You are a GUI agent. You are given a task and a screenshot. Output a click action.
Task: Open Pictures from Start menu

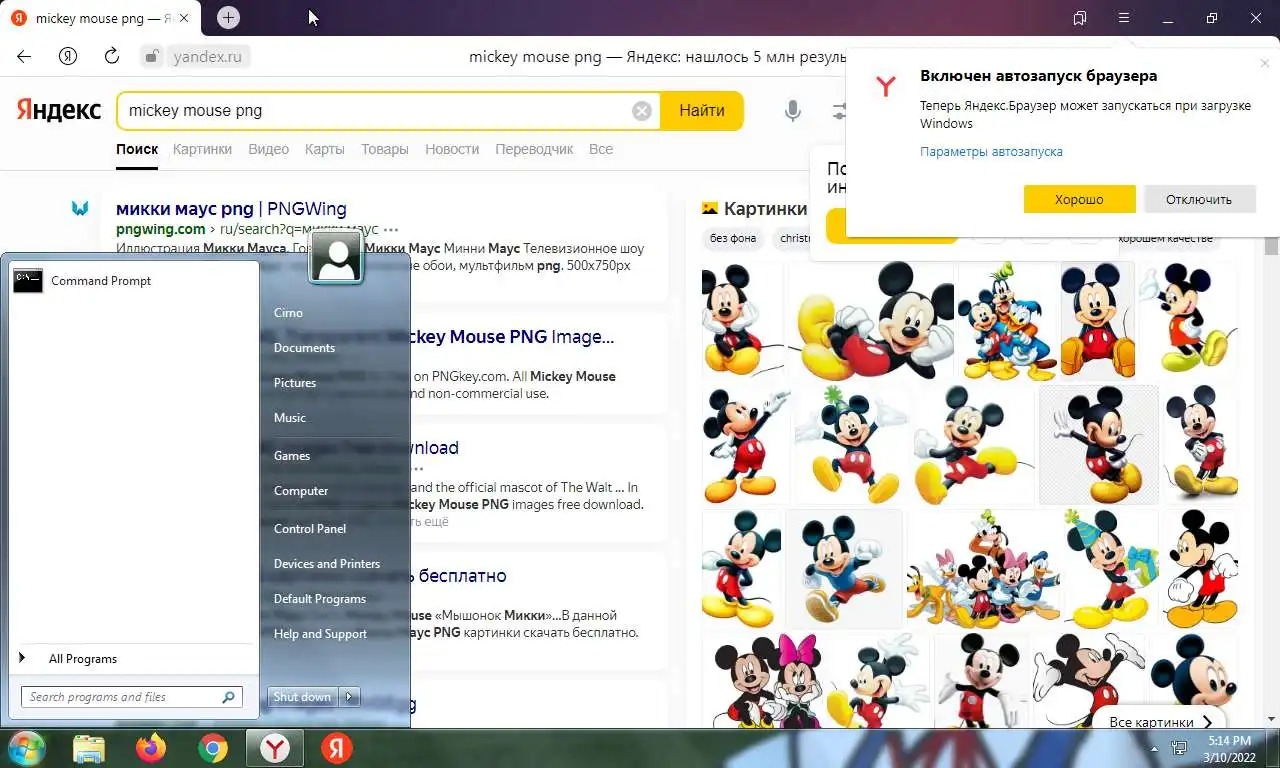[x=295, y=383]
